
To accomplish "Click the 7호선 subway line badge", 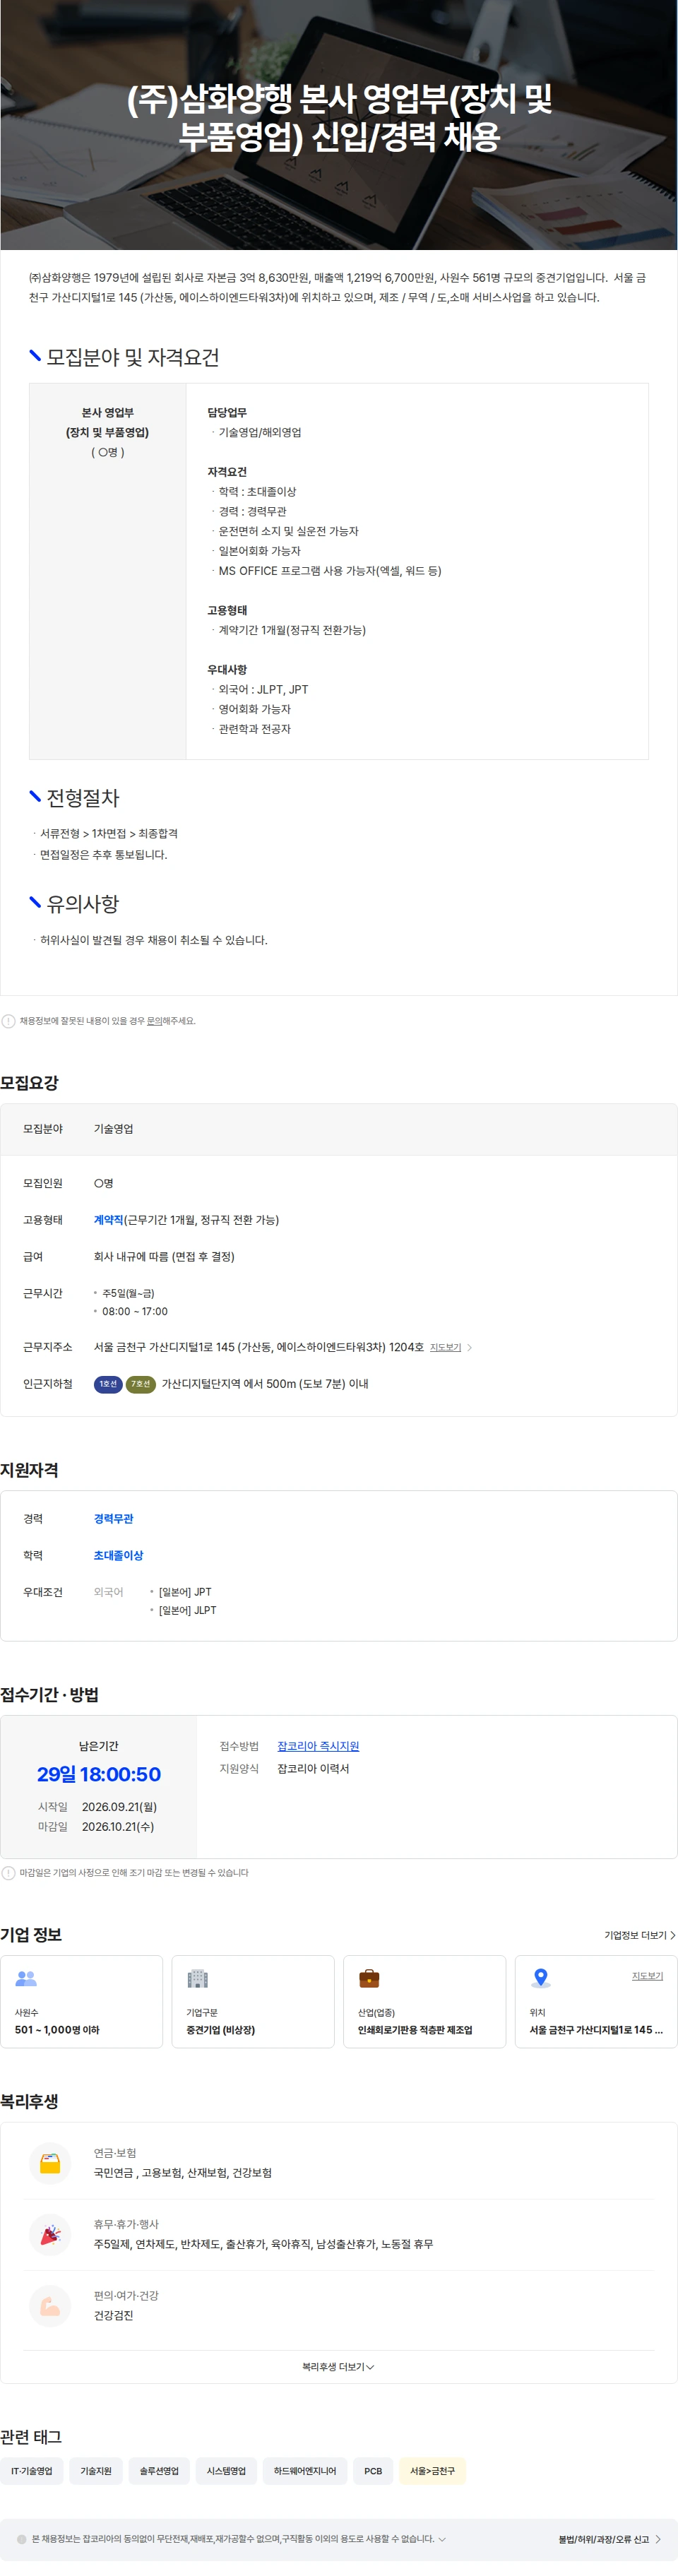I will coord(141,1384).
